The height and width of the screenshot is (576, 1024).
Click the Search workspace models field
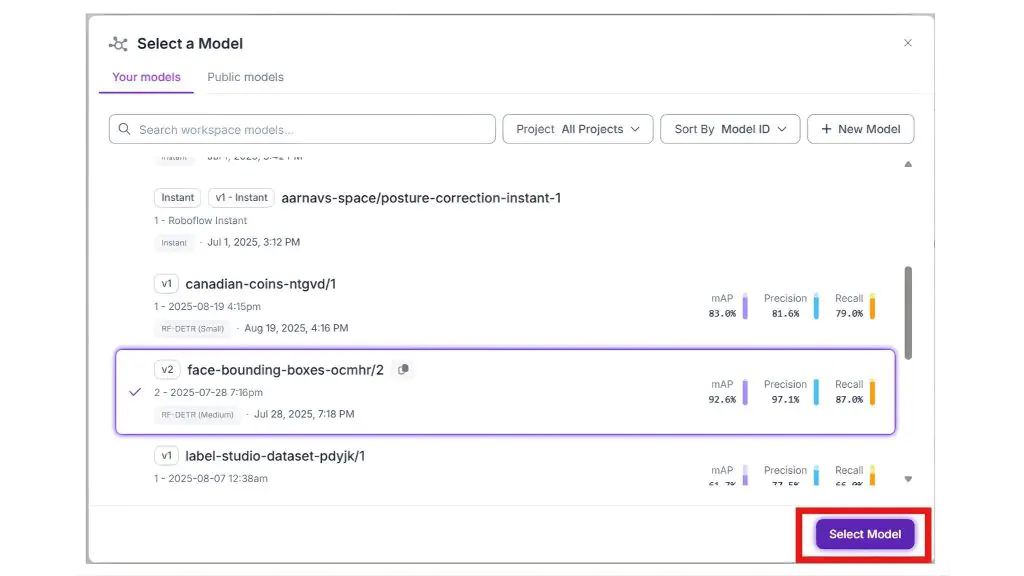310,129
